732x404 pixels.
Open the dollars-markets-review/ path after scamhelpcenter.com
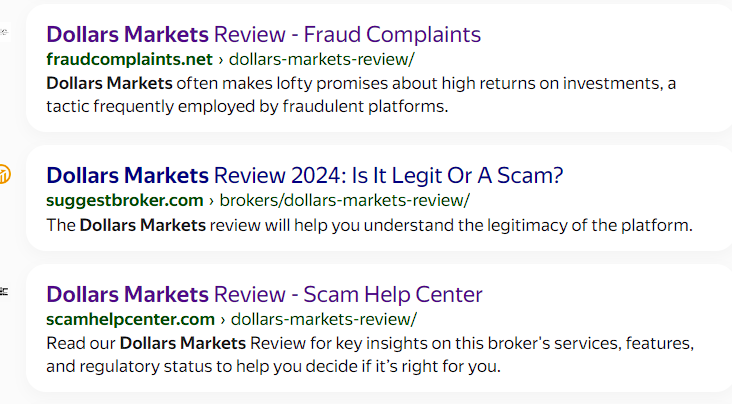tap(324, 319)
